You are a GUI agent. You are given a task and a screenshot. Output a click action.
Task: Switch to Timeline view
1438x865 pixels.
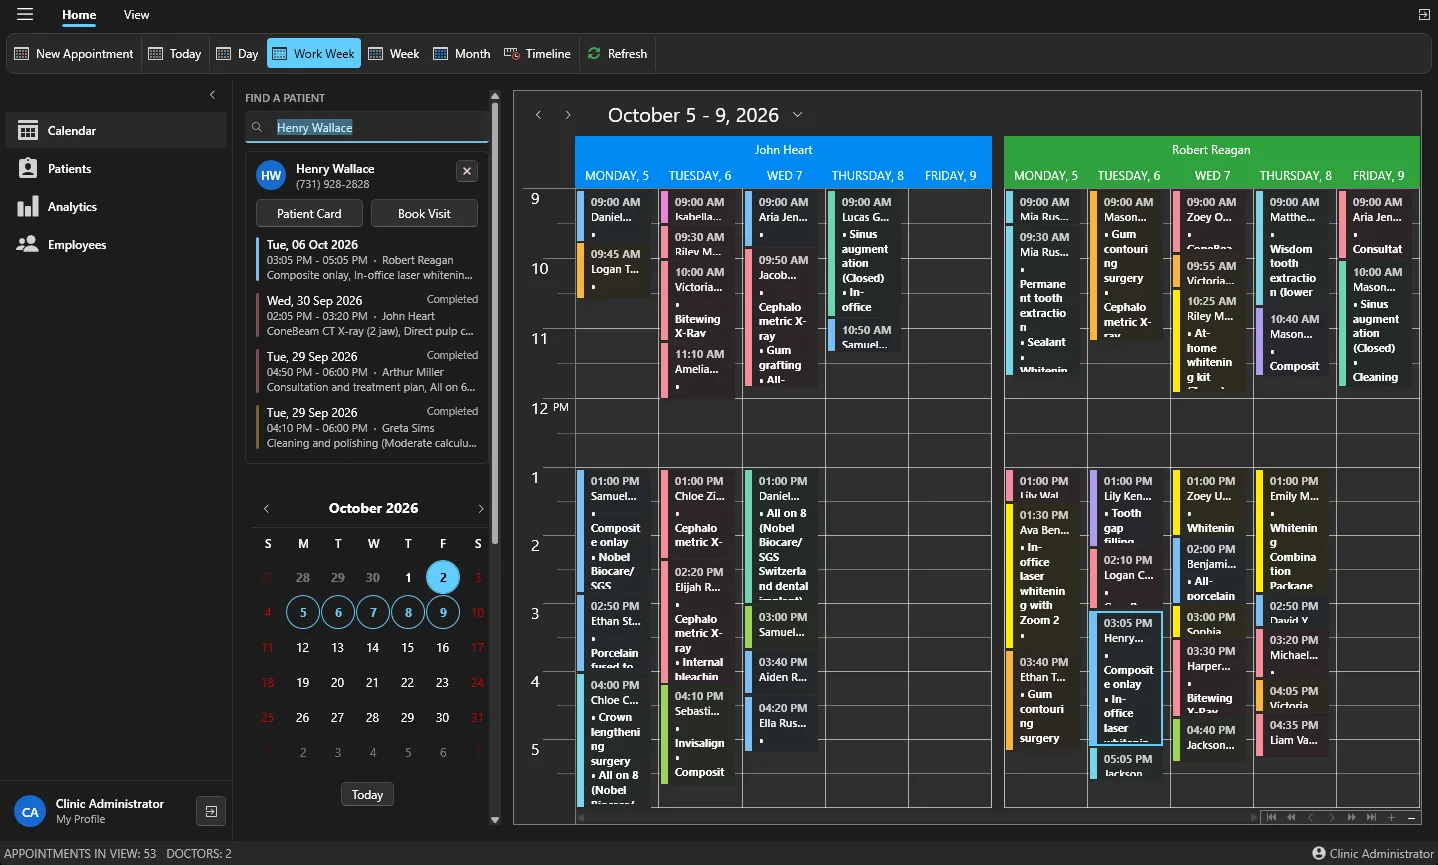tap(537, 54)
